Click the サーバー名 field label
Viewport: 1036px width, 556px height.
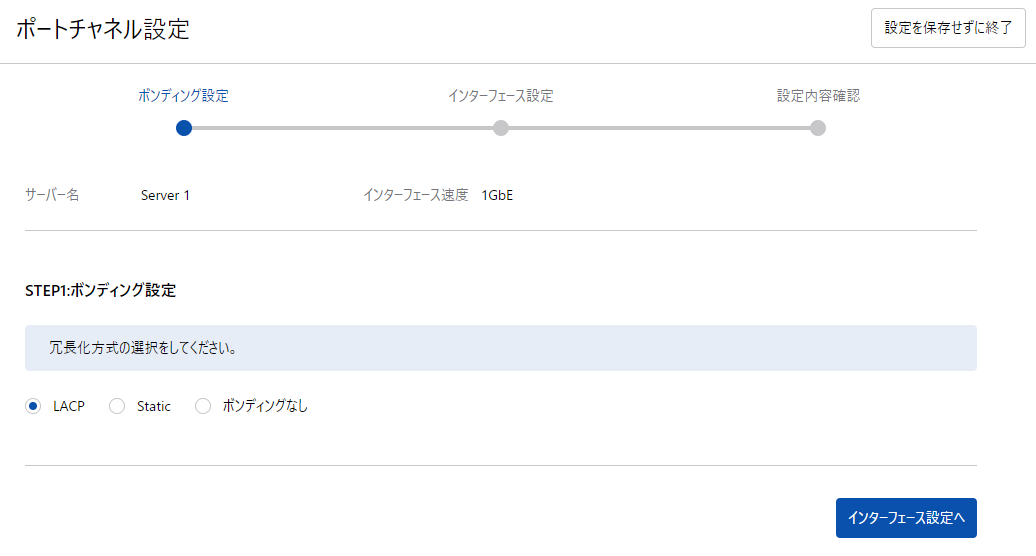(52, 195)
